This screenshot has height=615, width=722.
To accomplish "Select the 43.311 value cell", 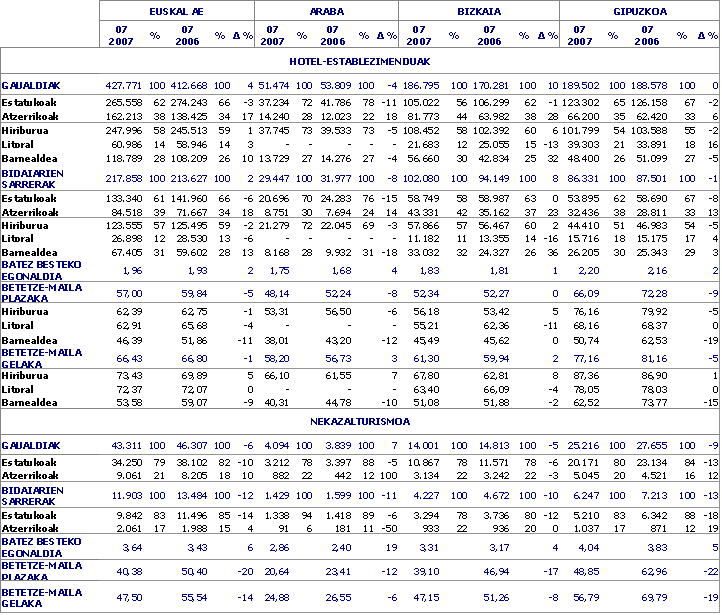I will (x=127, y=443).
